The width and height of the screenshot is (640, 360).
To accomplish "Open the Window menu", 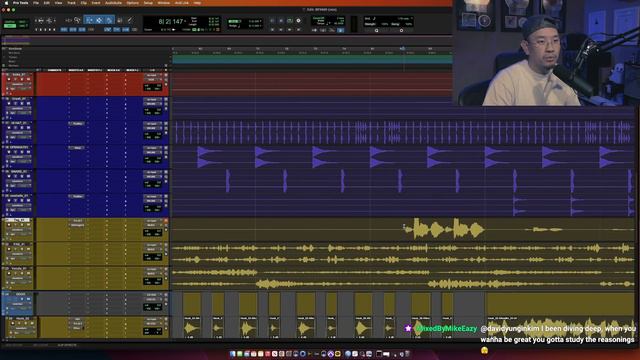I will [164, 3].
